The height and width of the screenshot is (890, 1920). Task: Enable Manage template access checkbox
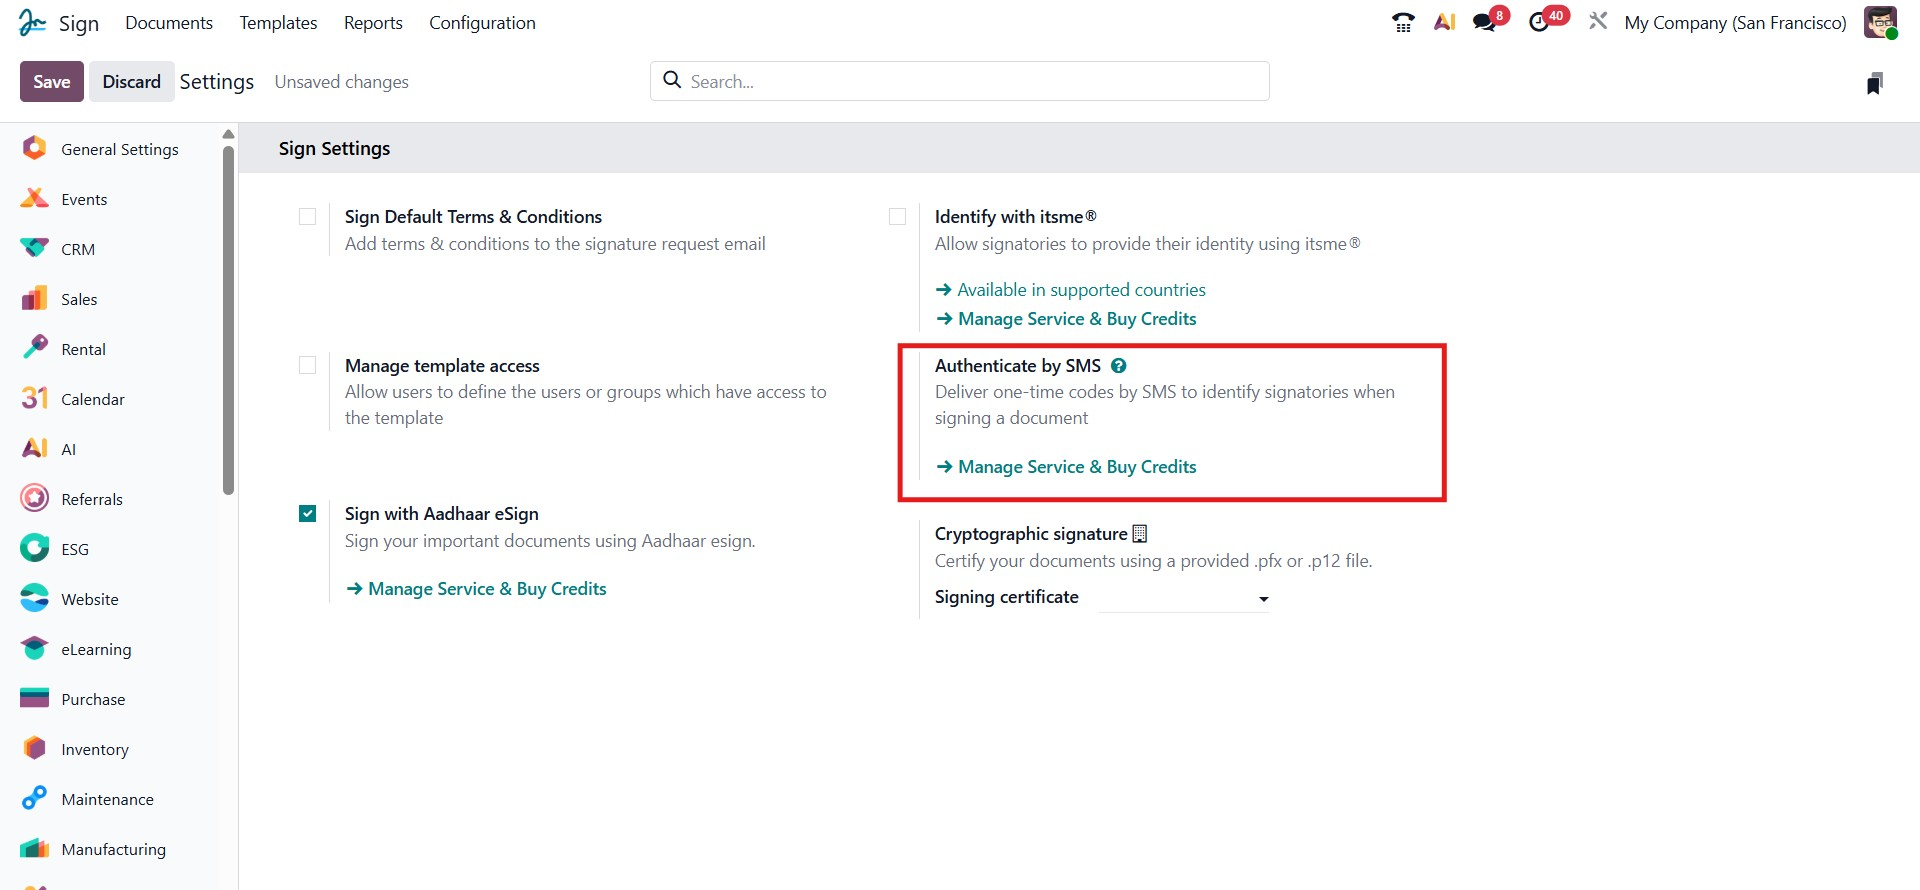coord(308,366)
